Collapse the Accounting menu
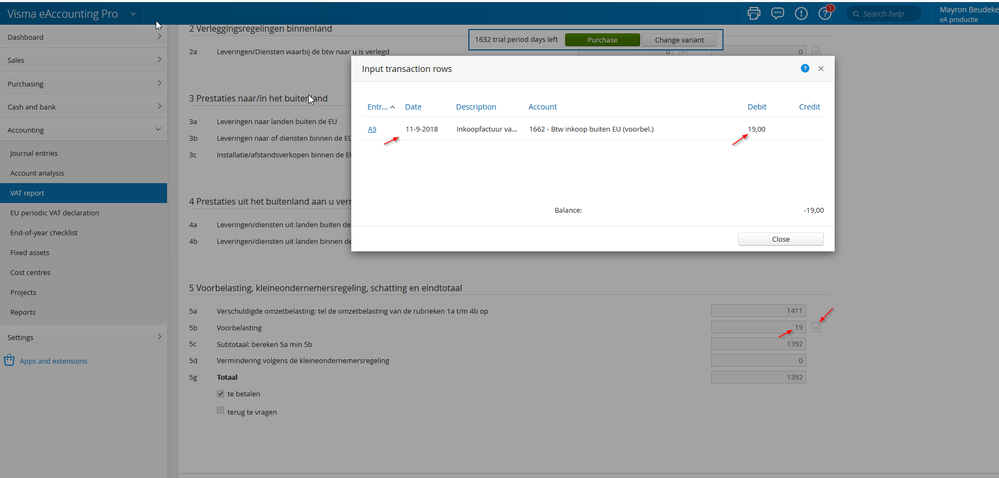 pos(83,130)
